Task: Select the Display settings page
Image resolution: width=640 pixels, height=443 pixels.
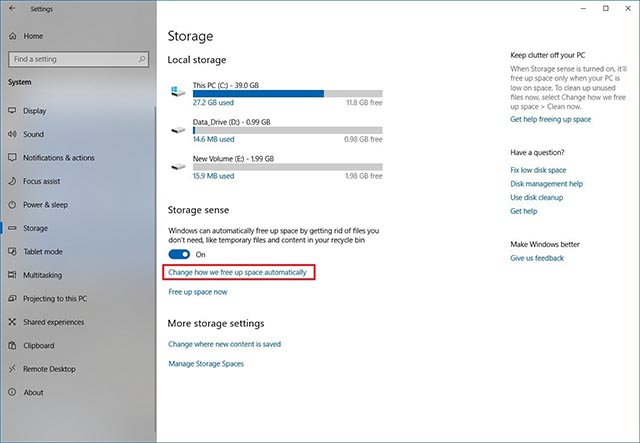Action: (35, 111)
